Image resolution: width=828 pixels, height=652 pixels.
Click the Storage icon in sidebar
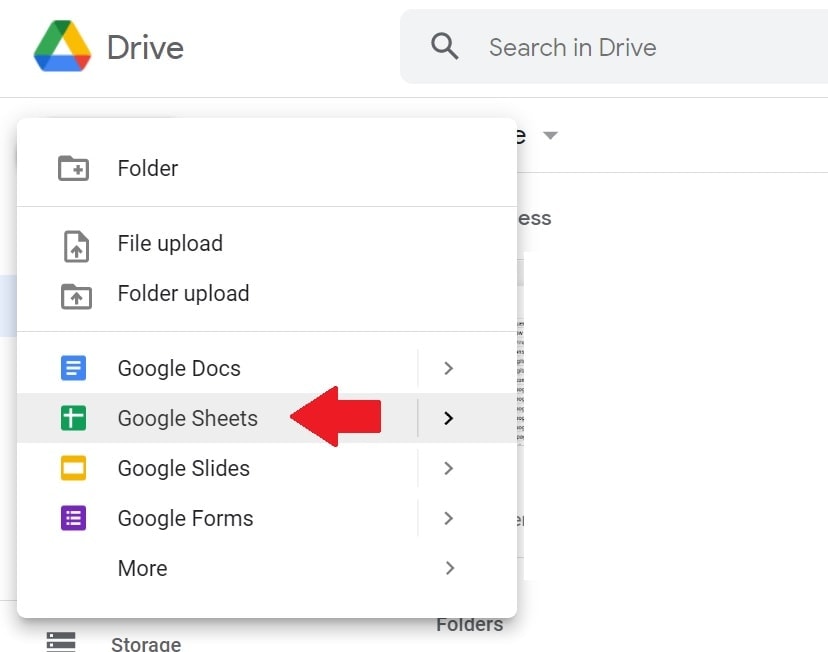pos(61,642)
